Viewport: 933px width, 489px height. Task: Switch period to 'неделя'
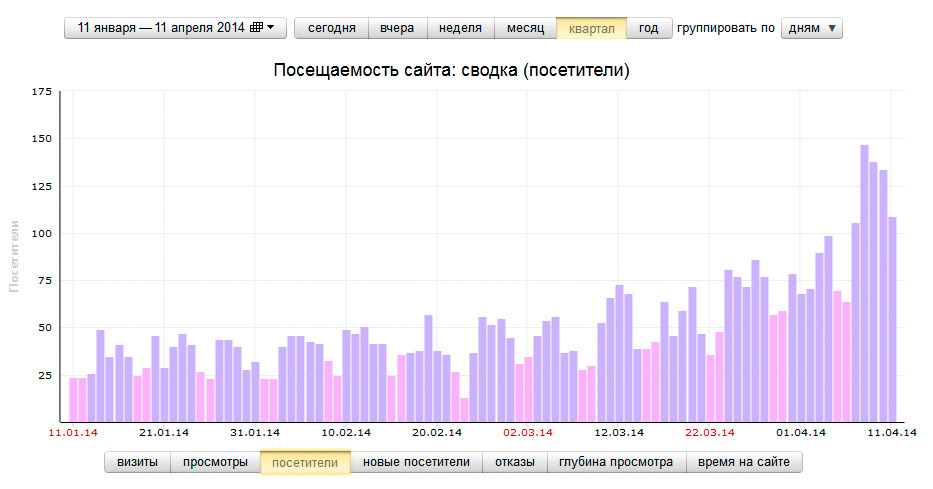click(x=460, y=28)
